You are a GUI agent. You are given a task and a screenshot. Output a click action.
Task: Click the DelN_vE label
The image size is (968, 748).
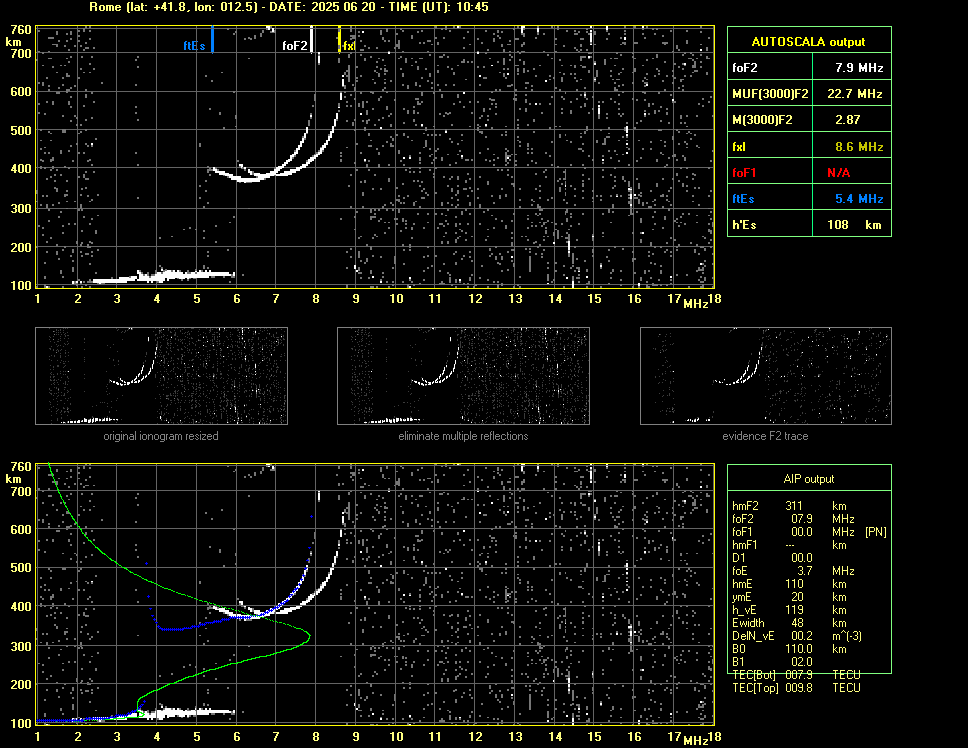[x=753, y=636]
